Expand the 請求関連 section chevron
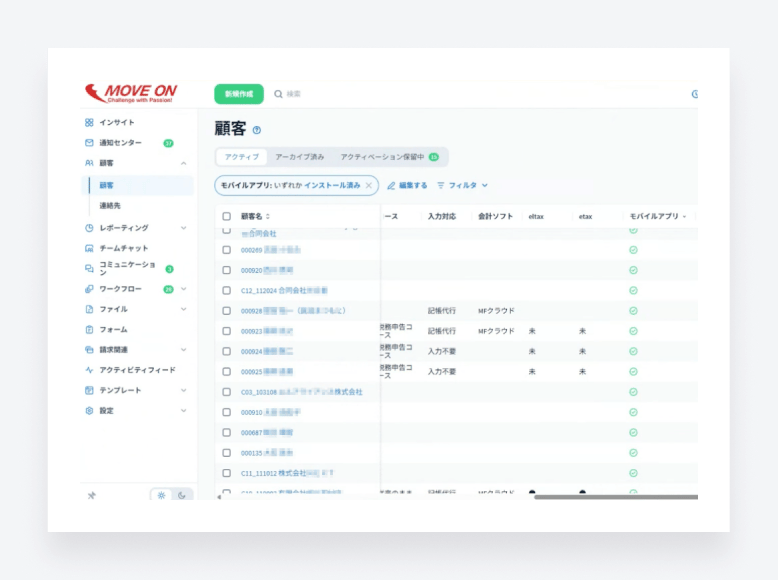The width and height of the screenshot is (778, 586). [x=184, y=350]
